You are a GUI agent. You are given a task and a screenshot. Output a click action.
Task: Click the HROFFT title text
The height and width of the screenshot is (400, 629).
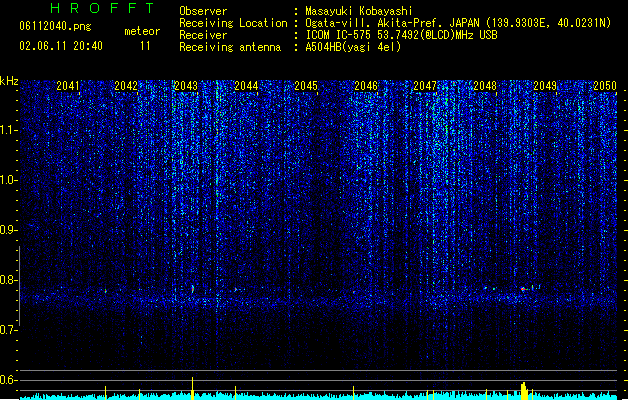[103, 8]
